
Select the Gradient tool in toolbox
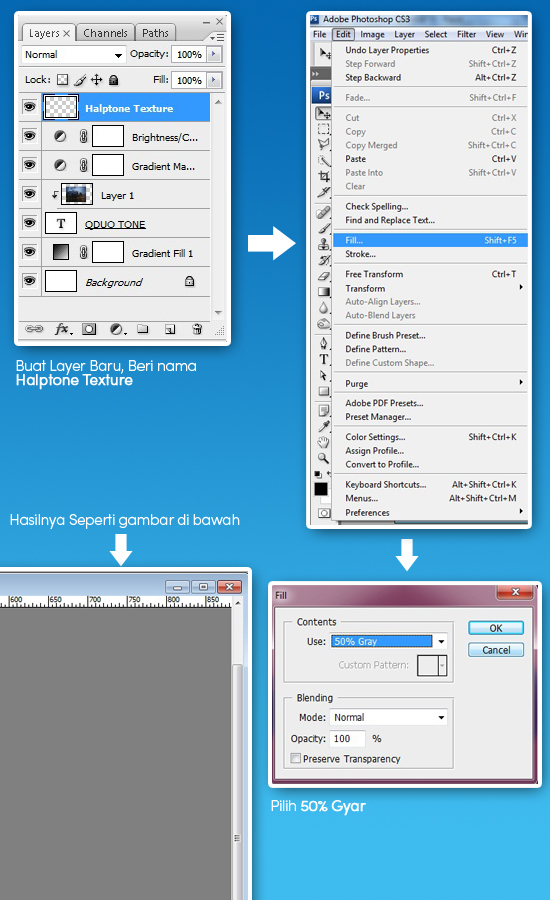click(324, 292)
